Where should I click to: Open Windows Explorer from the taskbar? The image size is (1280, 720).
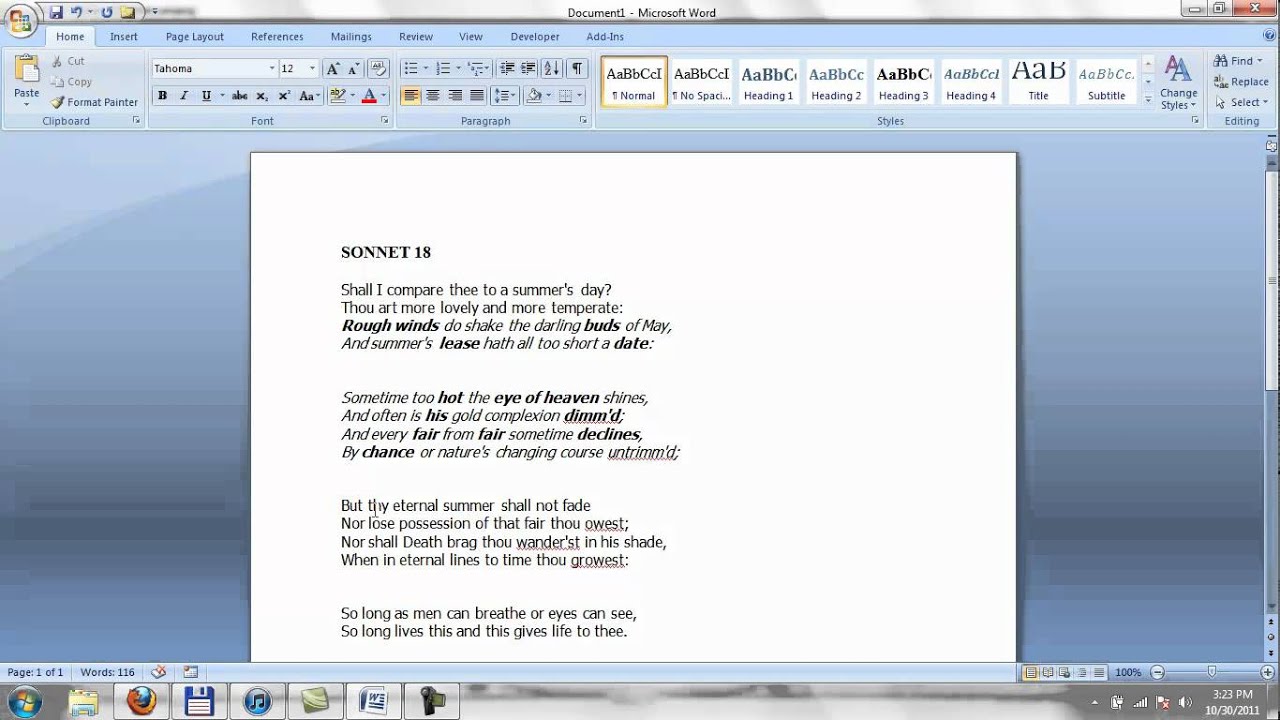point(84,701)
